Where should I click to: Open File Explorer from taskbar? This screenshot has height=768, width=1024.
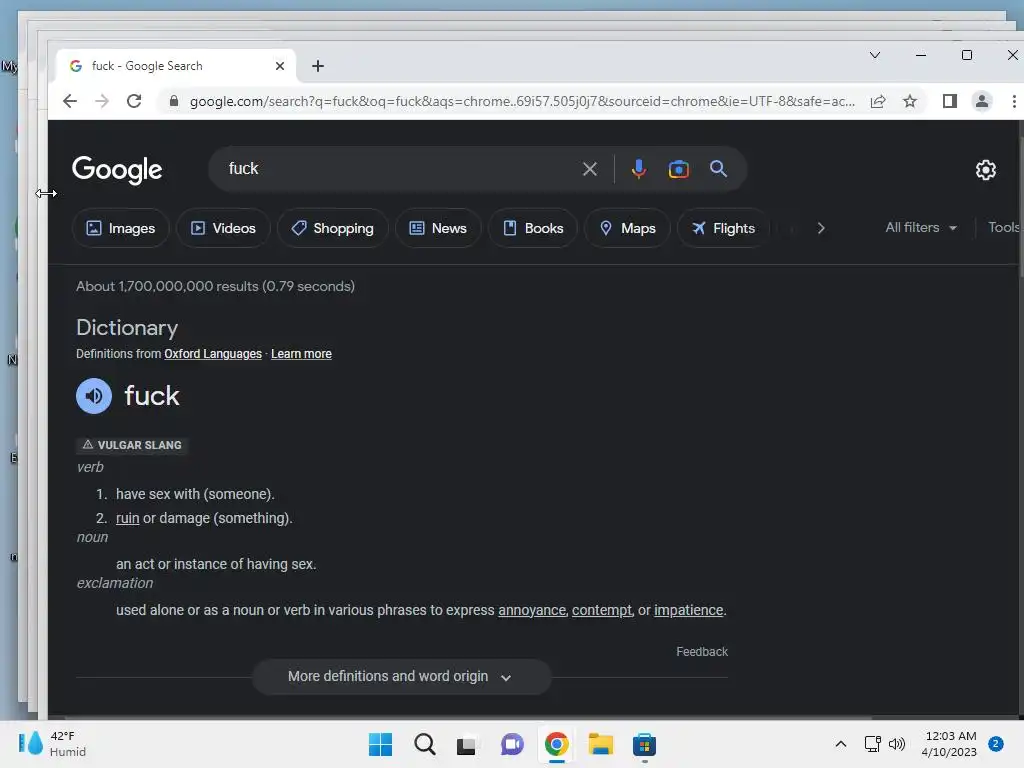coord(600,744)
